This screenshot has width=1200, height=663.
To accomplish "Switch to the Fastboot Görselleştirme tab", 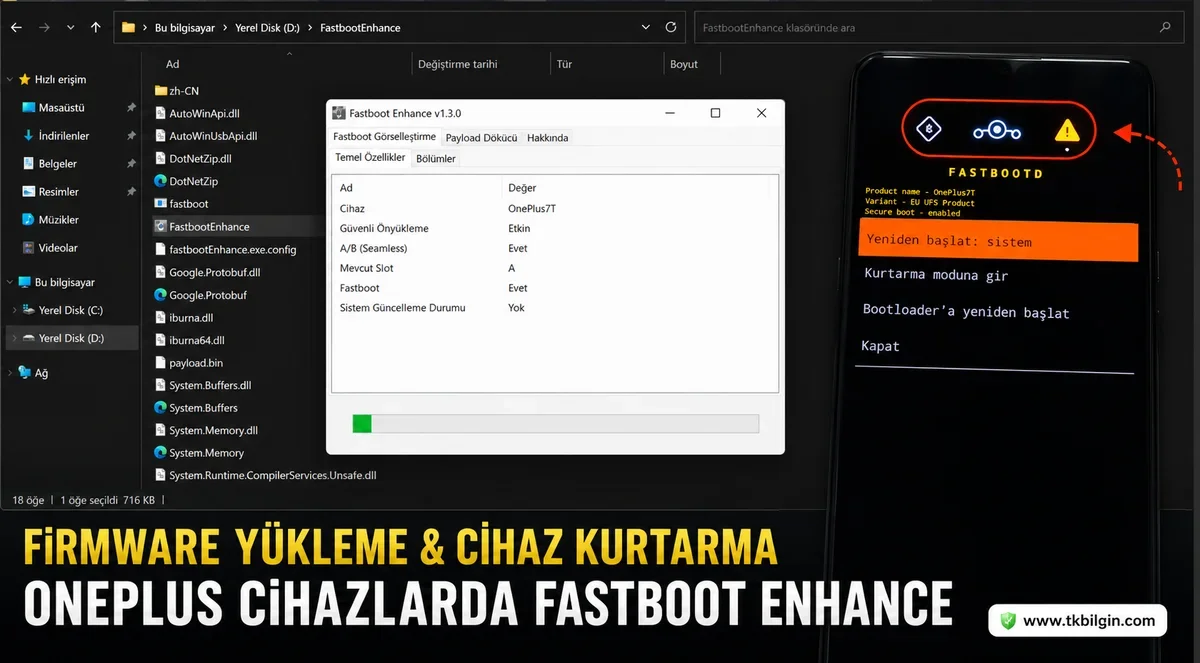I will click(x=384, y=137).
